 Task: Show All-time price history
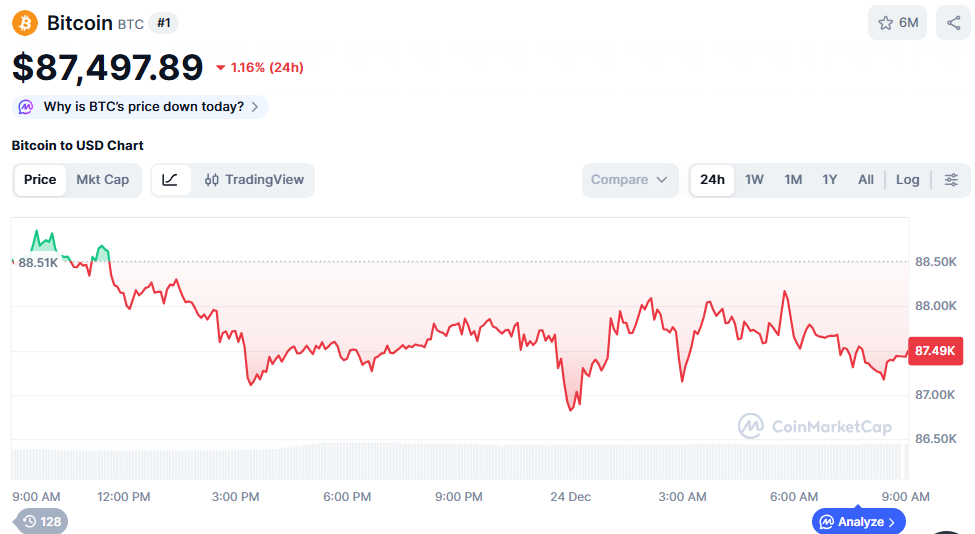click(865, 180)
